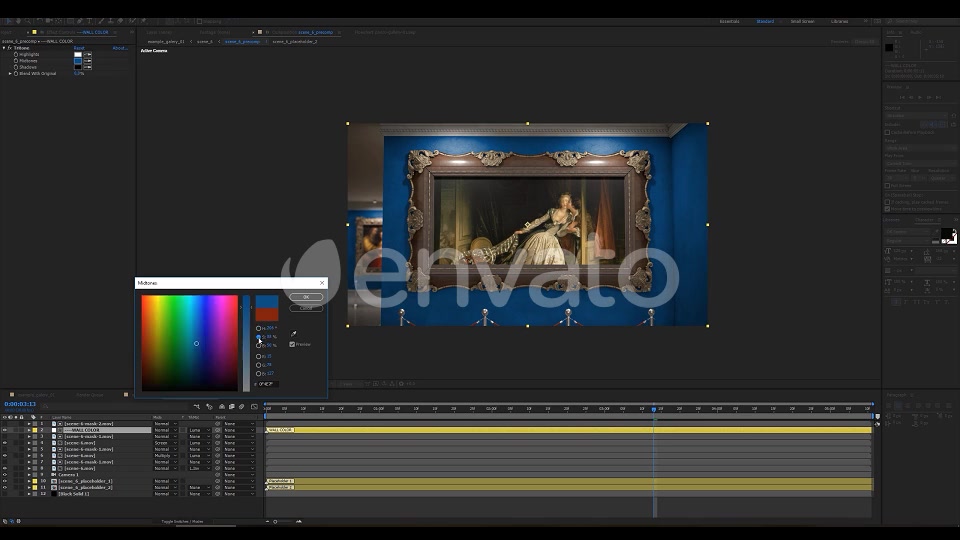
Task: Toggle Move time to preview time checkbox
Action: (887, 209)
